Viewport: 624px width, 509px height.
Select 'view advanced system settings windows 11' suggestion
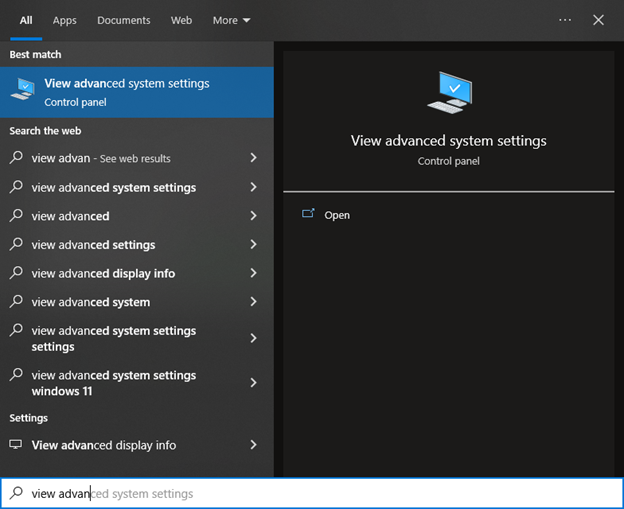click(x=137, y=383)
